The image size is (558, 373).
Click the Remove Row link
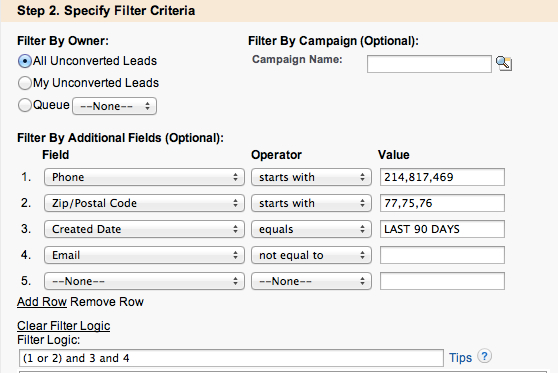click(x=107, y=302)
